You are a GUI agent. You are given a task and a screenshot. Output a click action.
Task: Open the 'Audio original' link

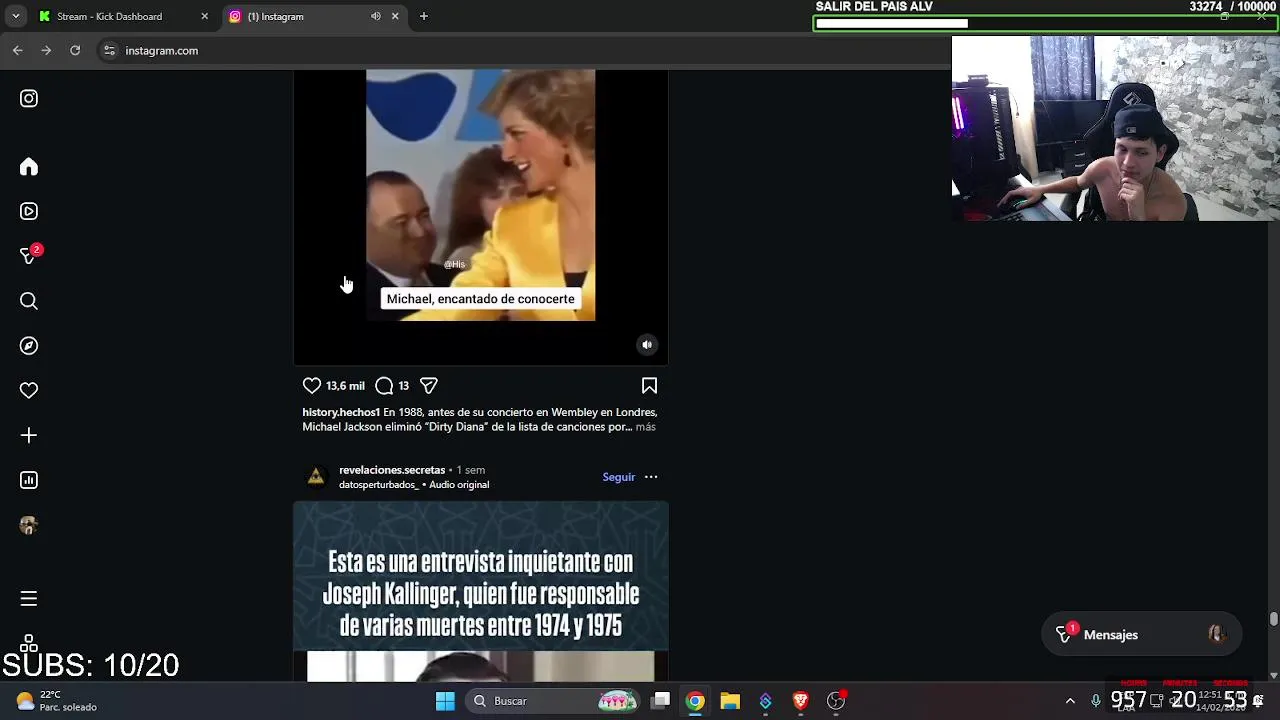click(x=459, y=485)
